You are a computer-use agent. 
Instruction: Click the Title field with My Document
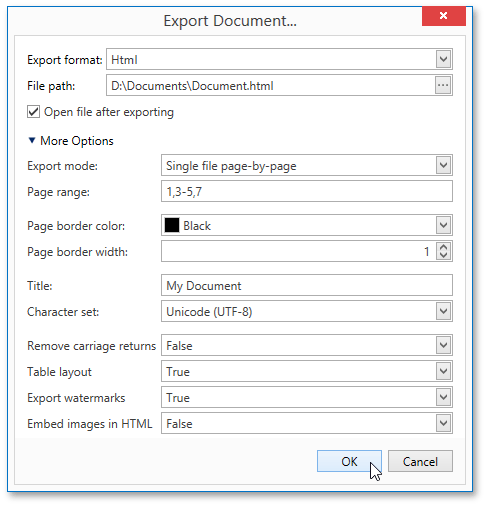coord(307,285)
